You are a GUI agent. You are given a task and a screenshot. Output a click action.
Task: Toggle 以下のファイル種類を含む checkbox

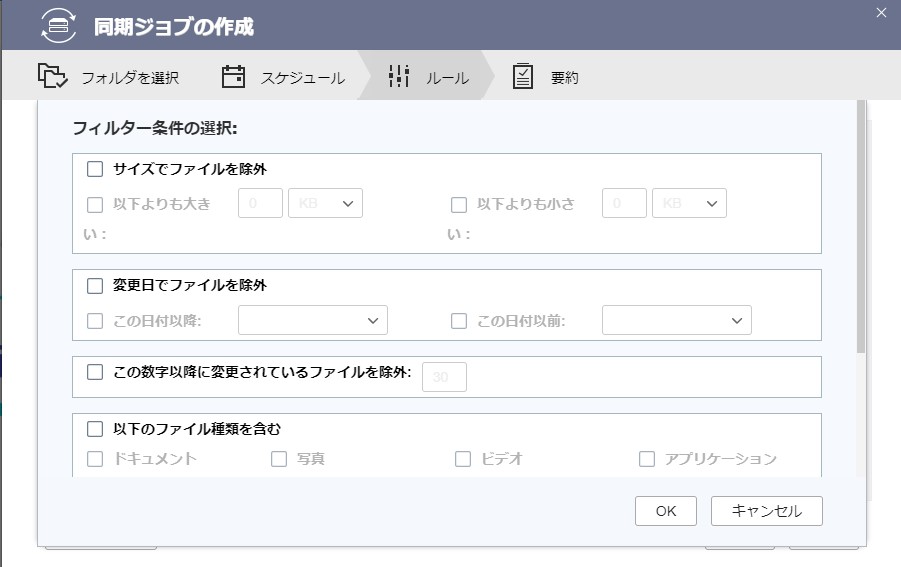click(x=95, y=429)
